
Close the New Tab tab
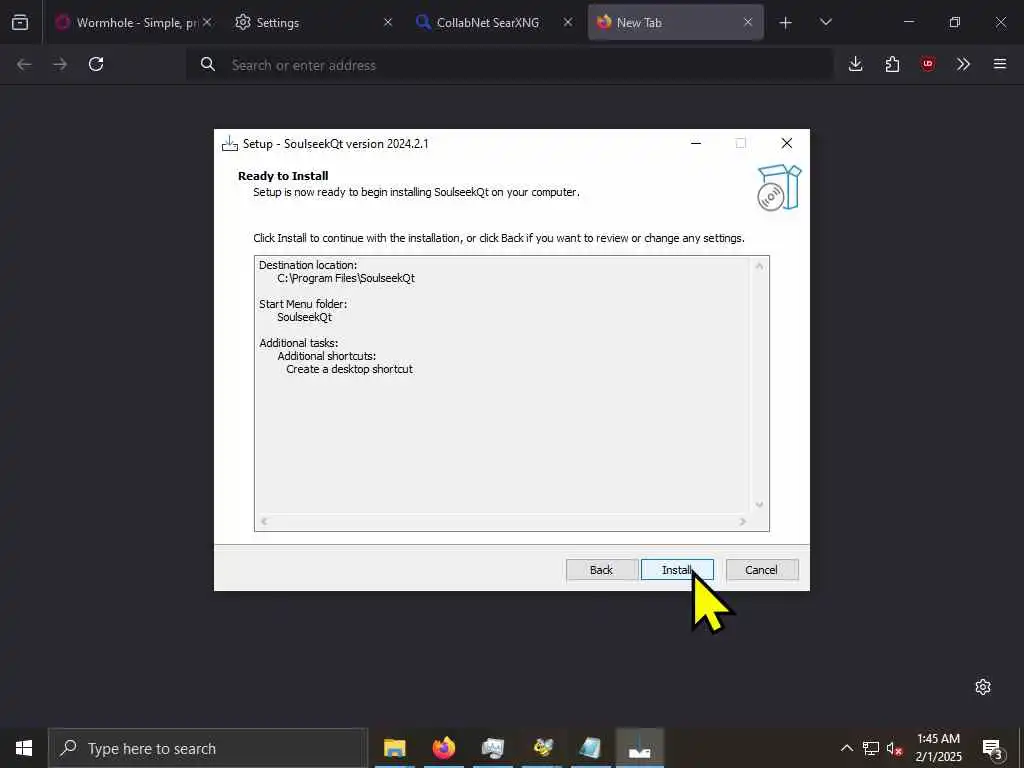(748, 22)
